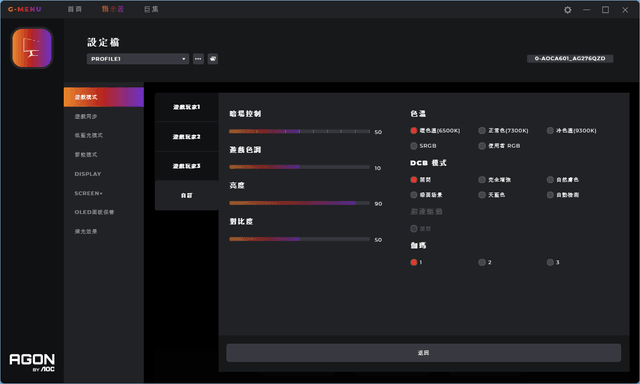Viewport: 640px width, 384px height.
Task: Open the settings gear in title bar
Action: pos(567,10)
